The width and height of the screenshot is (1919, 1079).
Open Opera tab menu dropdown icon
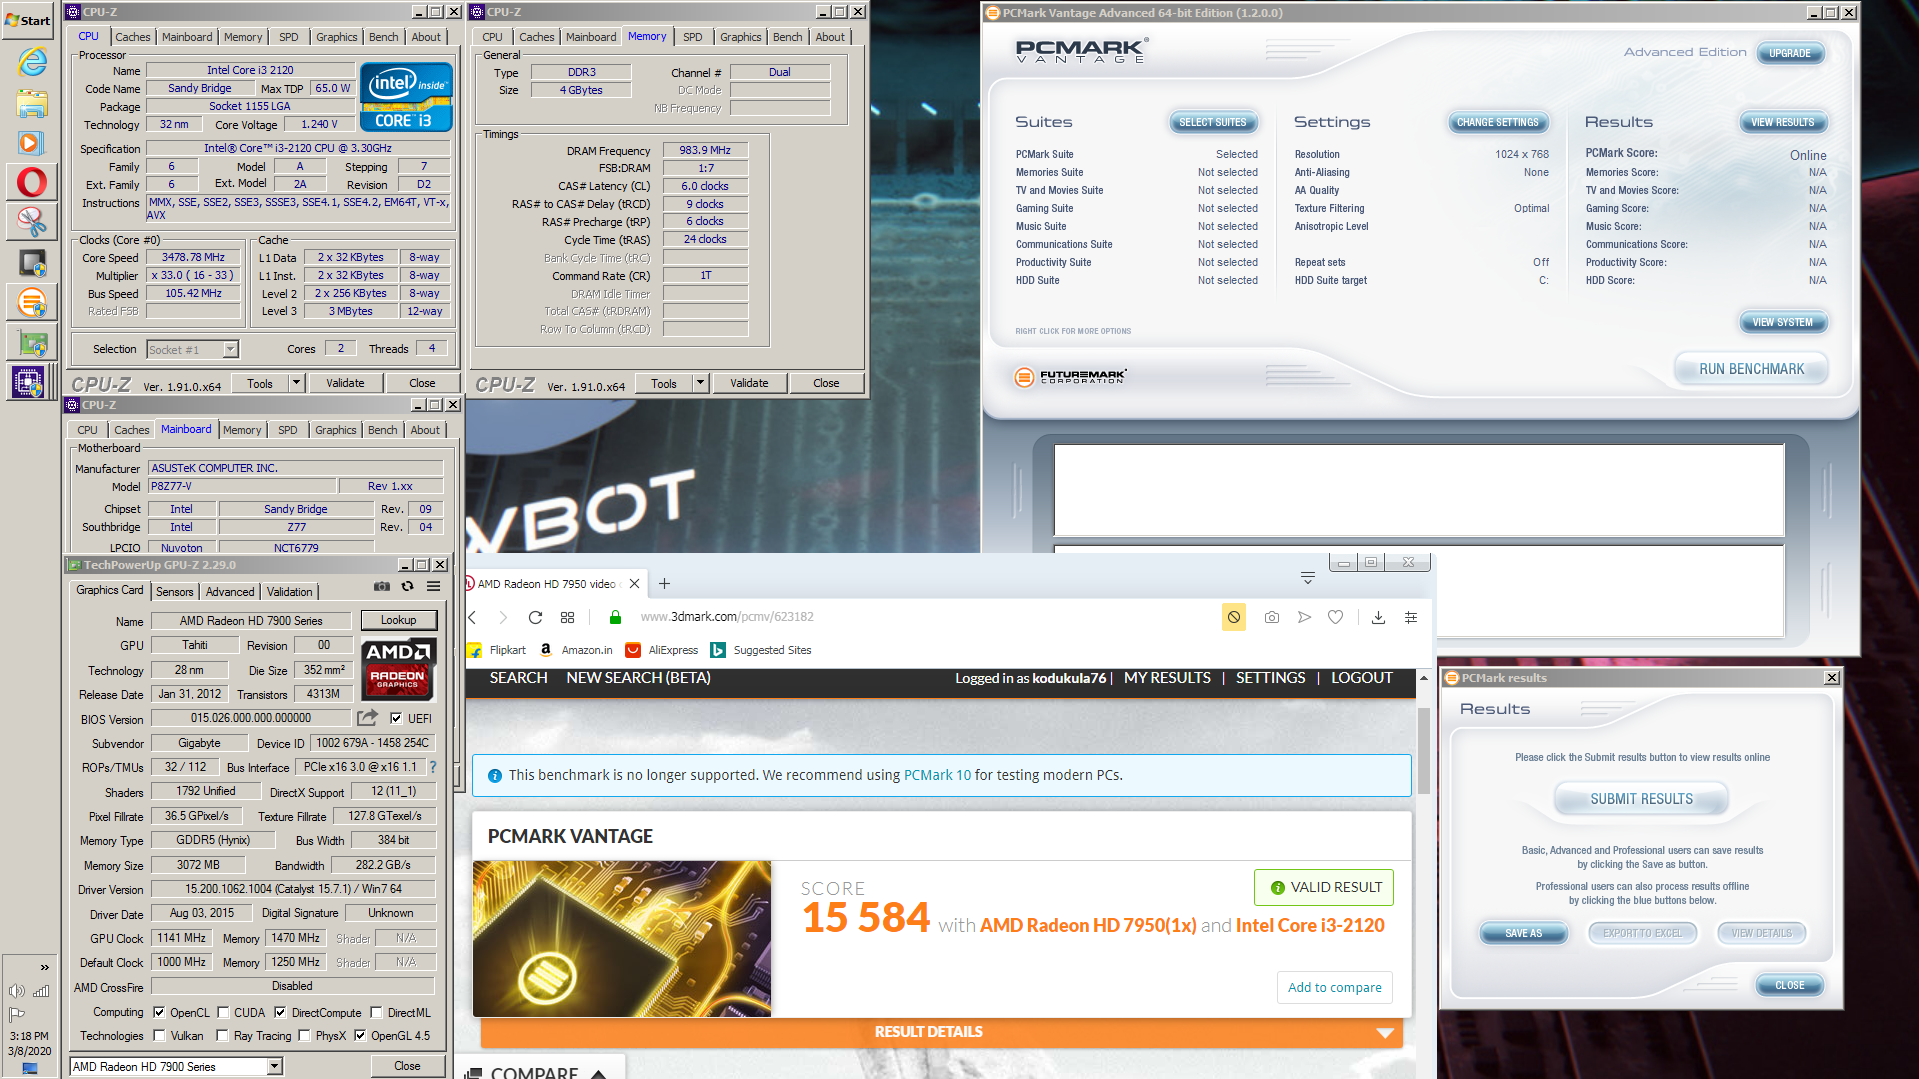pyautogui.click(x=1307, y=578)
